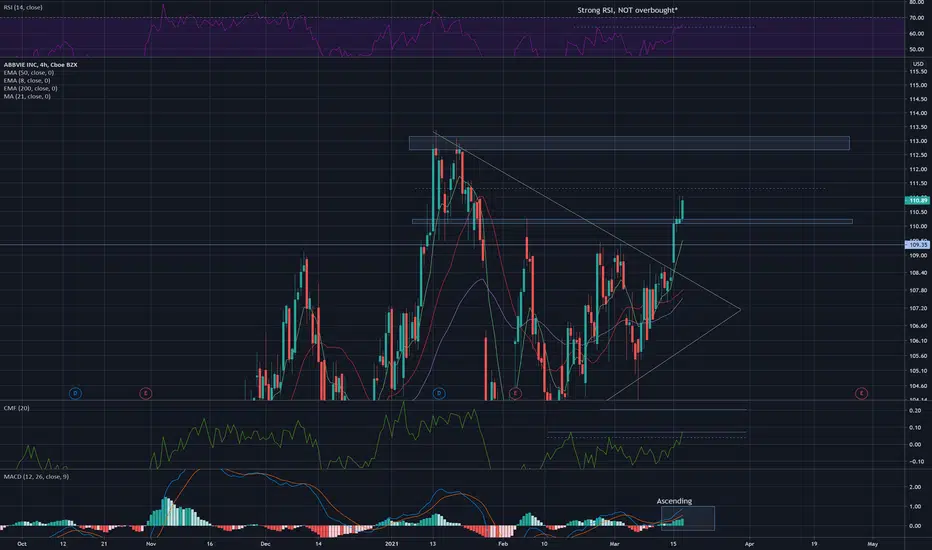Click the Feb label on time axis
This screenshot has width=932, height=550.
[503, 543]
